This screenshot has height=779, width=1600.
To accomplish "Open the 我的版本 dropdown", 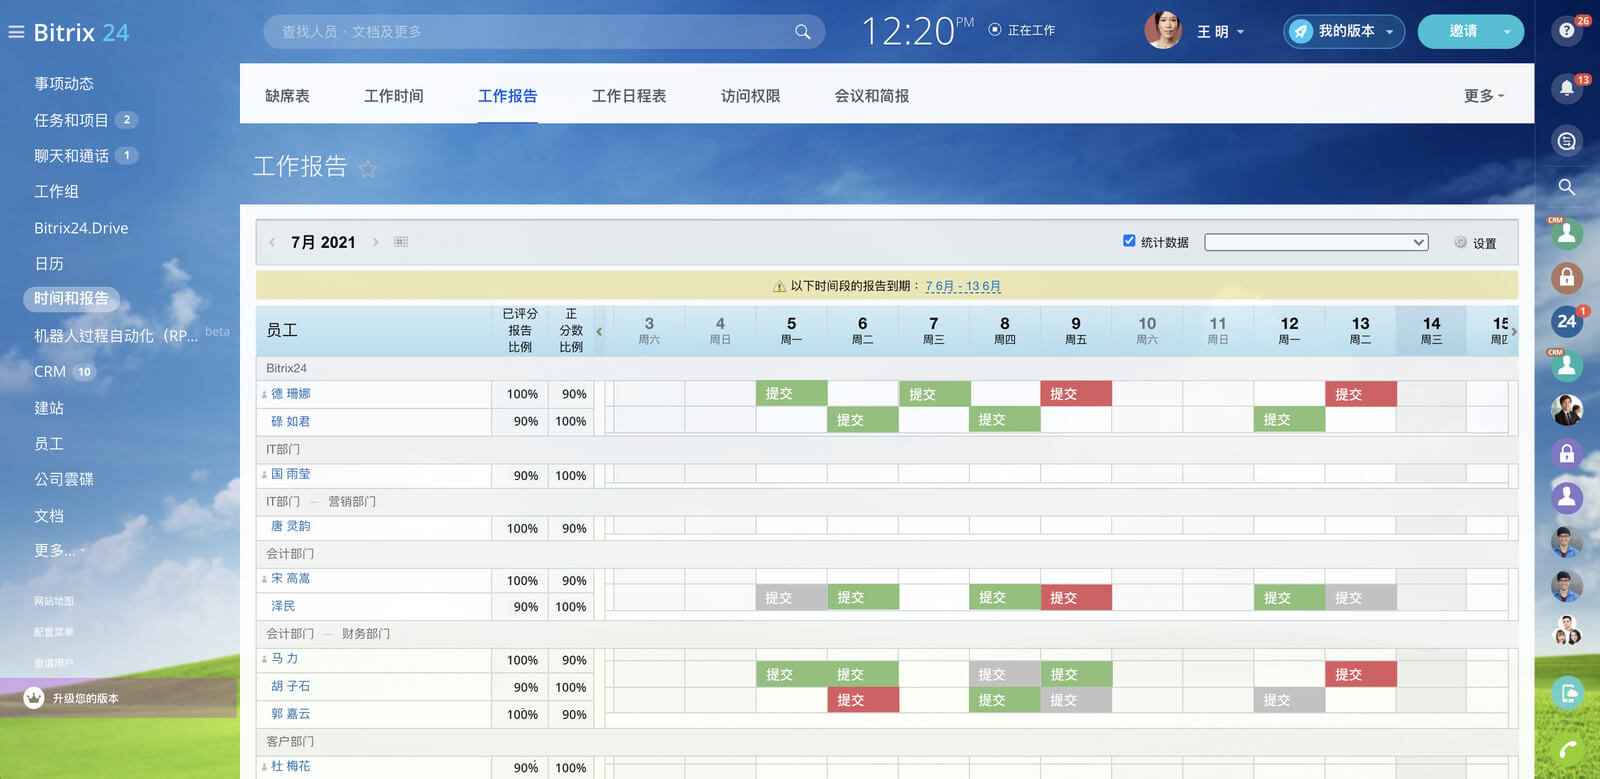I will (1344, 32).
